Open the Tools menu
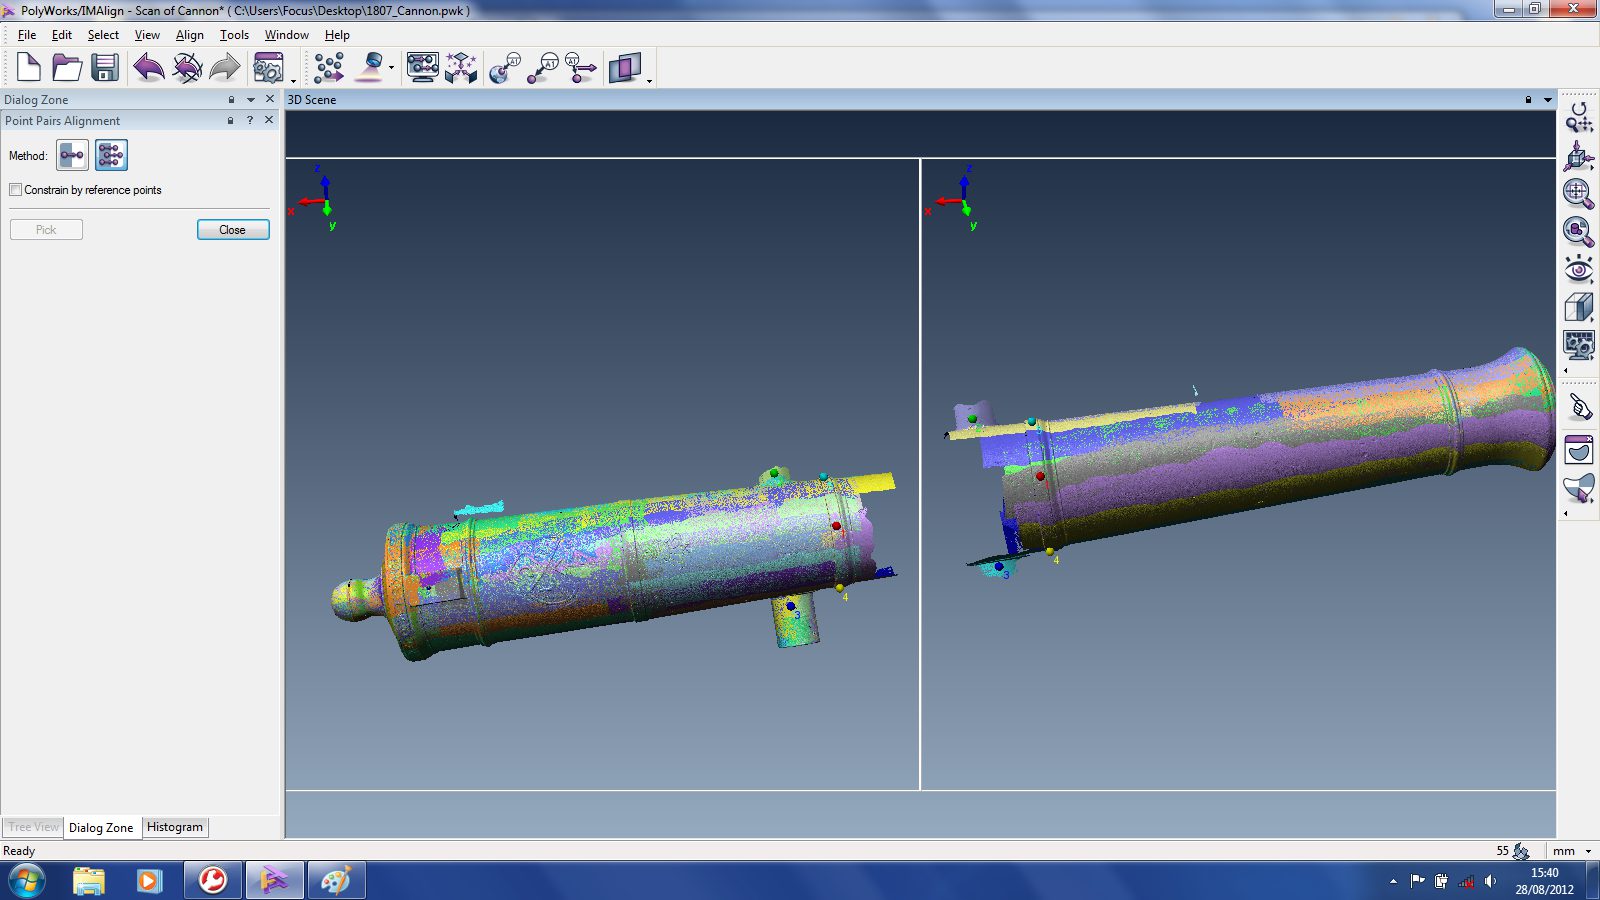Image resolution: width=1600 pixels, height=900 pixels. click(x=234, y=35)
